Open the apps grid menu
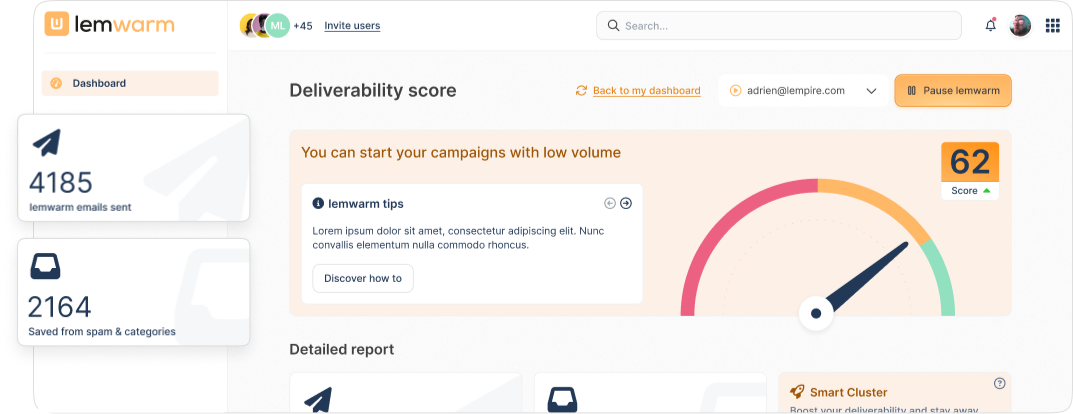The height and width of the screenshot is (414, 1073). pyautogui.click(x=1052, y=26)
